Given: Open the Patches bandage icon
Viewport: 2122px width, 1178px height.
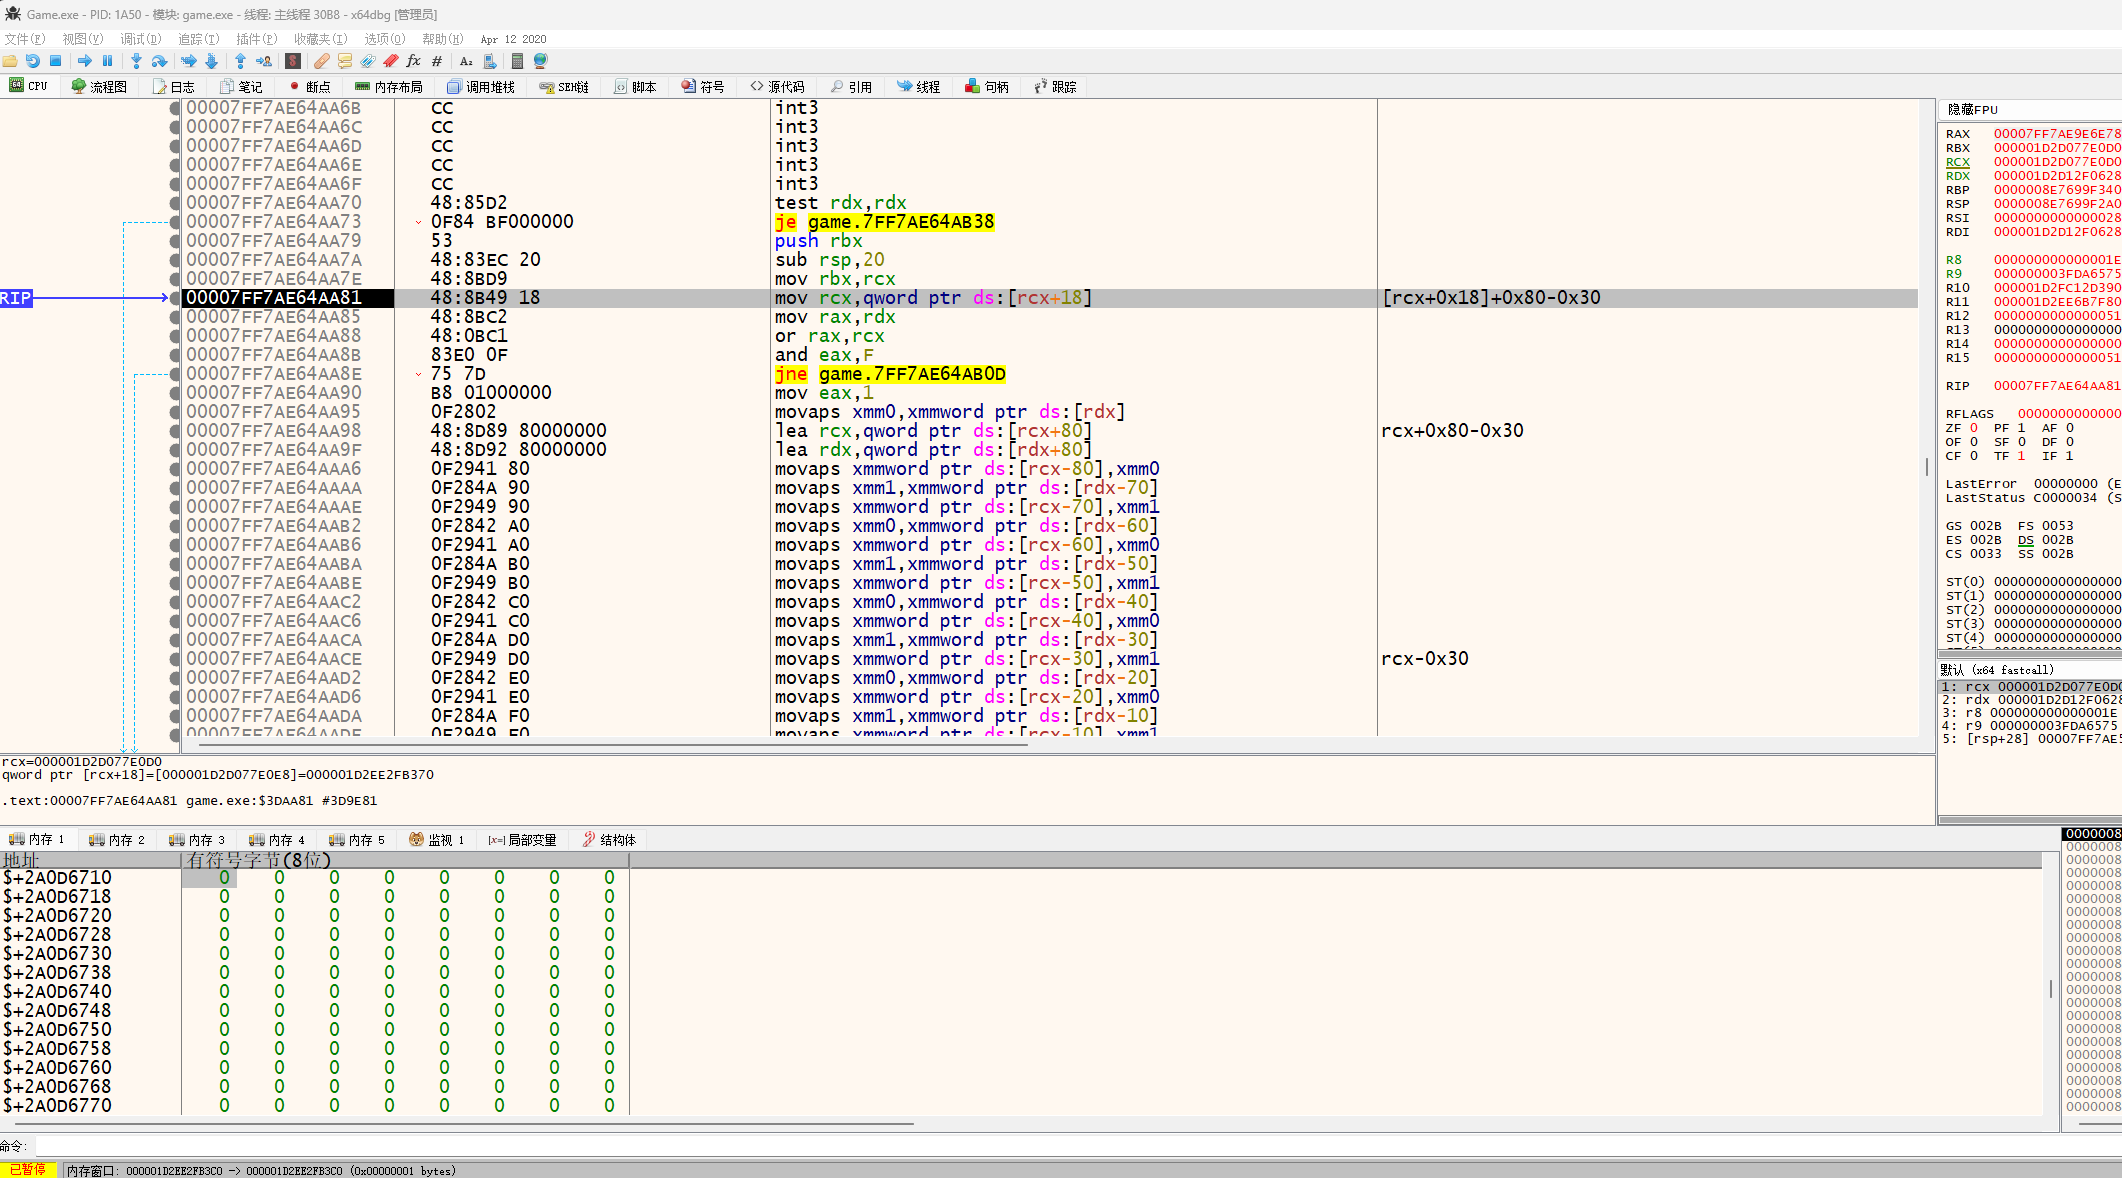Looking at the screenshot, I should click(321, 61).
